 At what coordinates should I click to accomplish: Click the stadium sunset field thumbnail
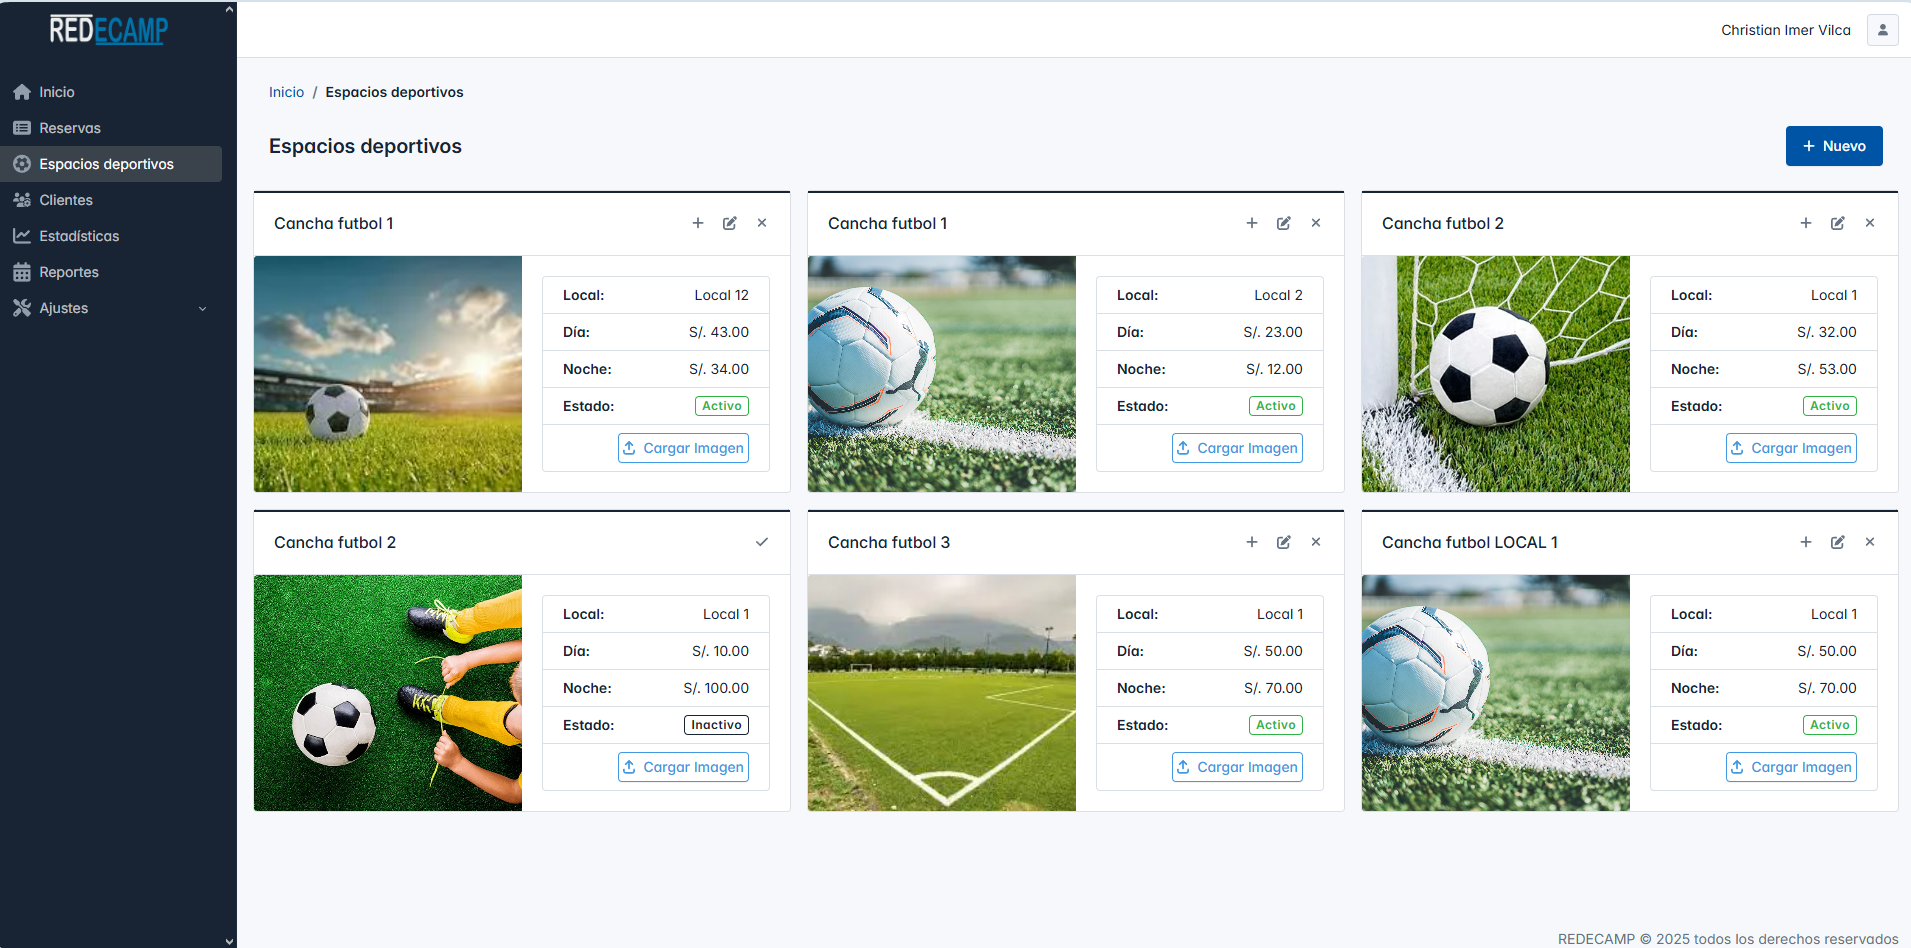coord(388,374)
